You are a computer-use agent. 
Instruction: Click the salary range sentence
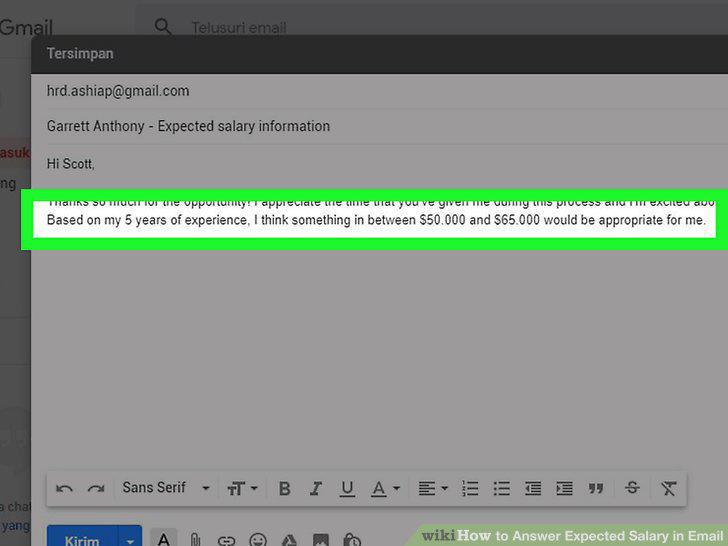coord(376,220)
